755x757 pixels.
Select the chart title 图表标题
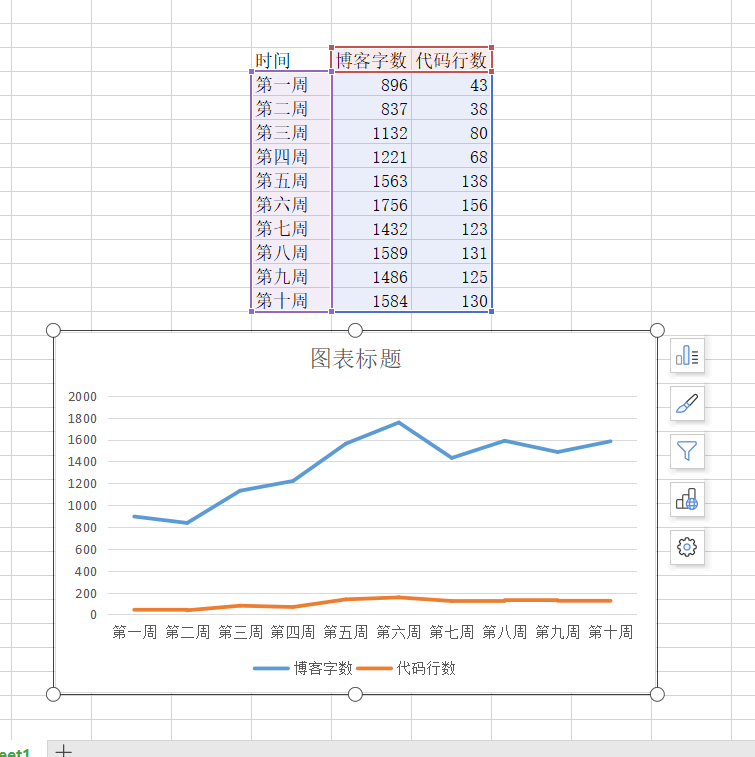point(356,359)
